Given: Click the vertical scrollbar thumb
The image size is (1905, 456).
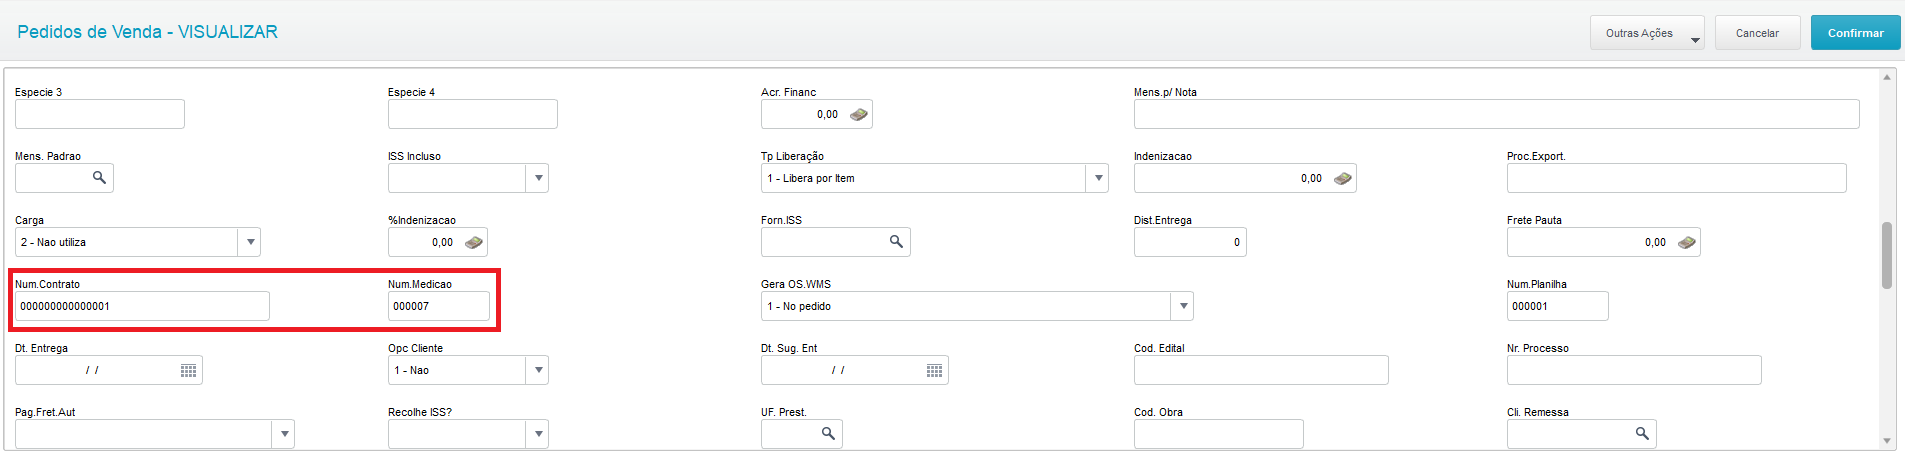Looking at the screenshot, I should [x=1887, y=255].
